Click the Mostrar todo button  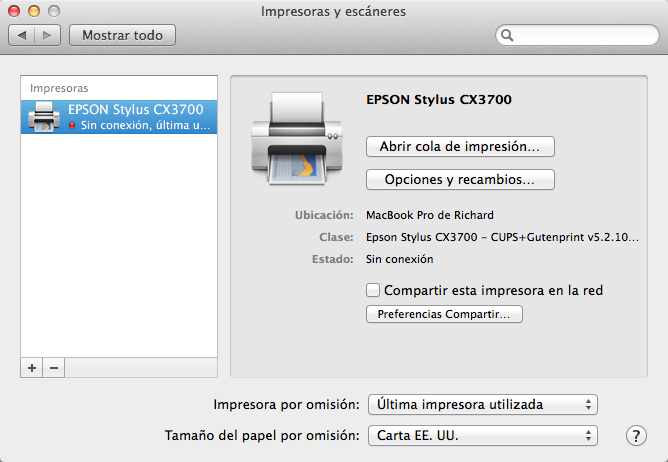pos(122,35)
